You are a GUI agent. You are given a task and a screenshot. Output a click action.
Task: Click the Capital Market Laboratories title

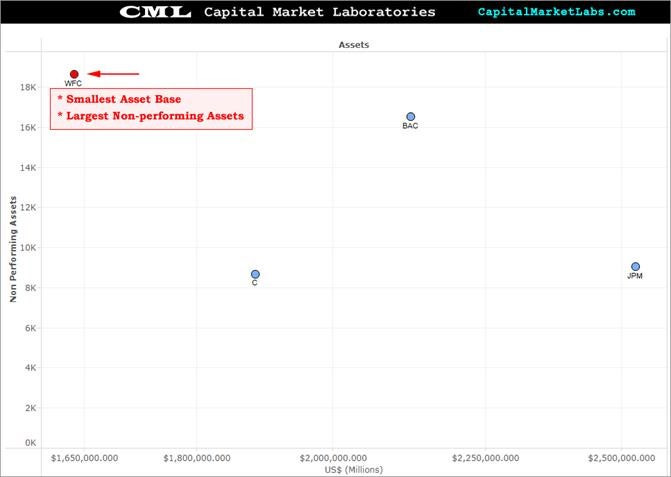[319, 12]
